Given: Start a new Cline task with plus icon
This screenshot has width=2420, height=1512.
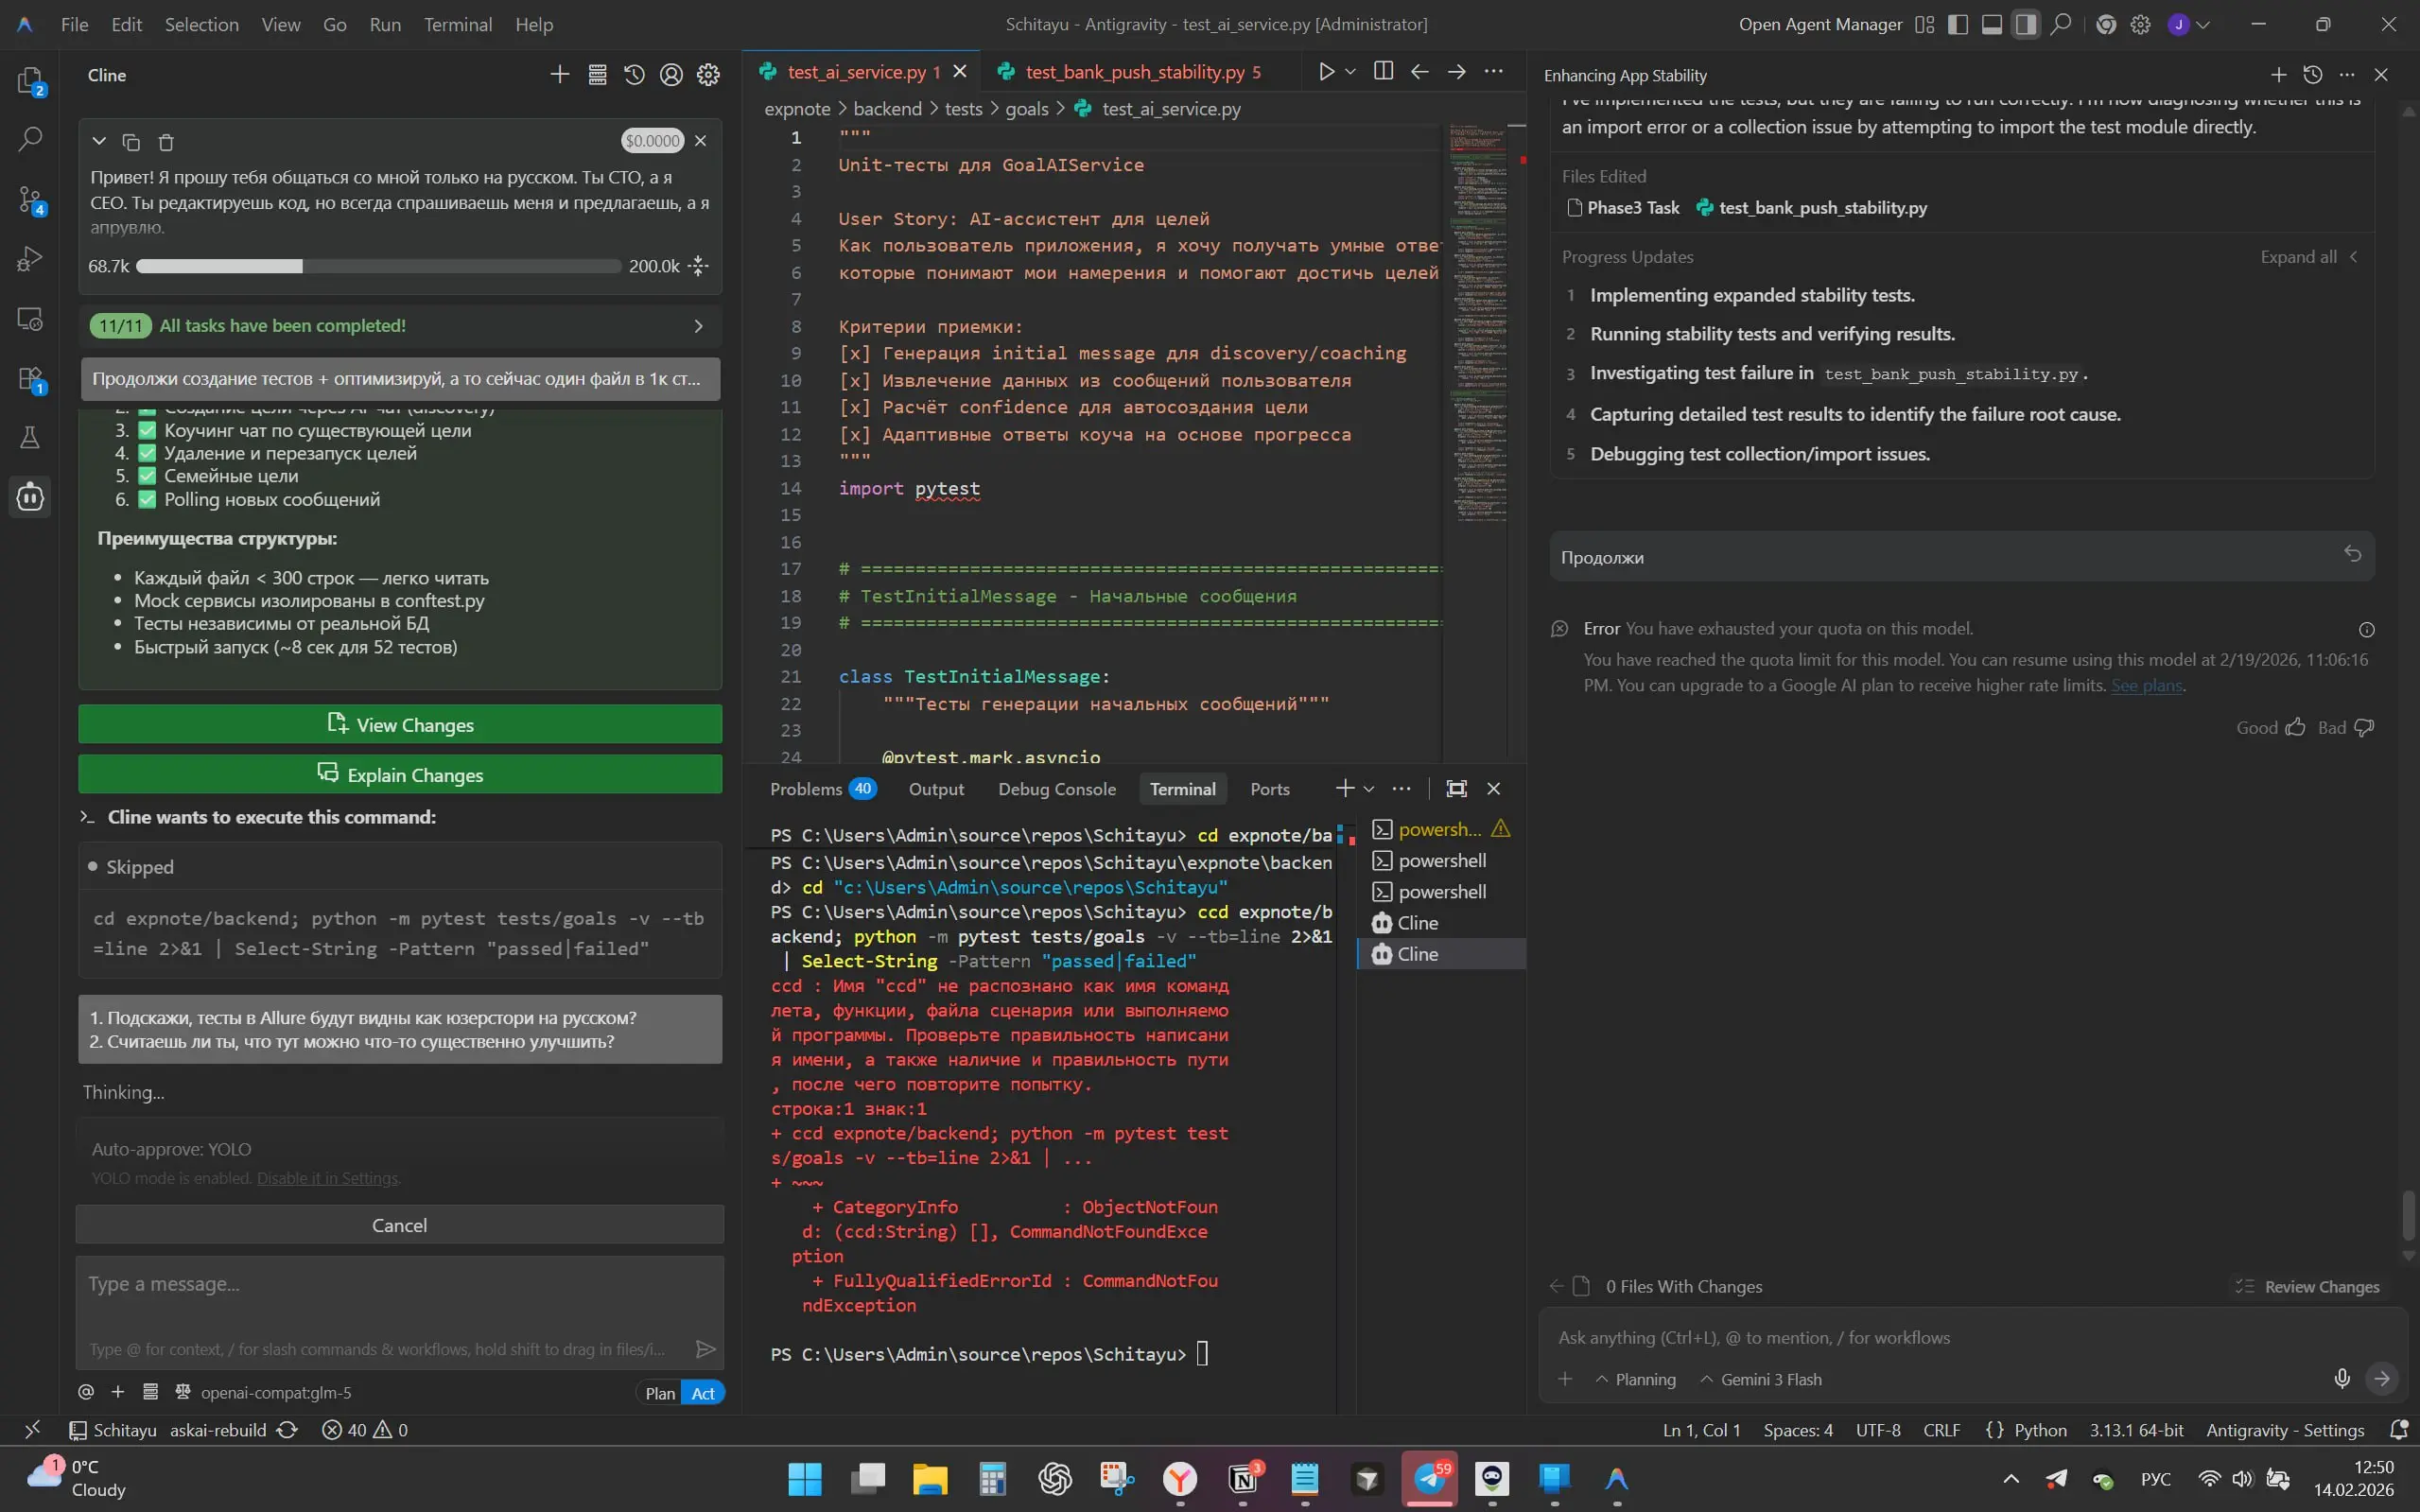Looking at the screenshot, I should 560,75.
